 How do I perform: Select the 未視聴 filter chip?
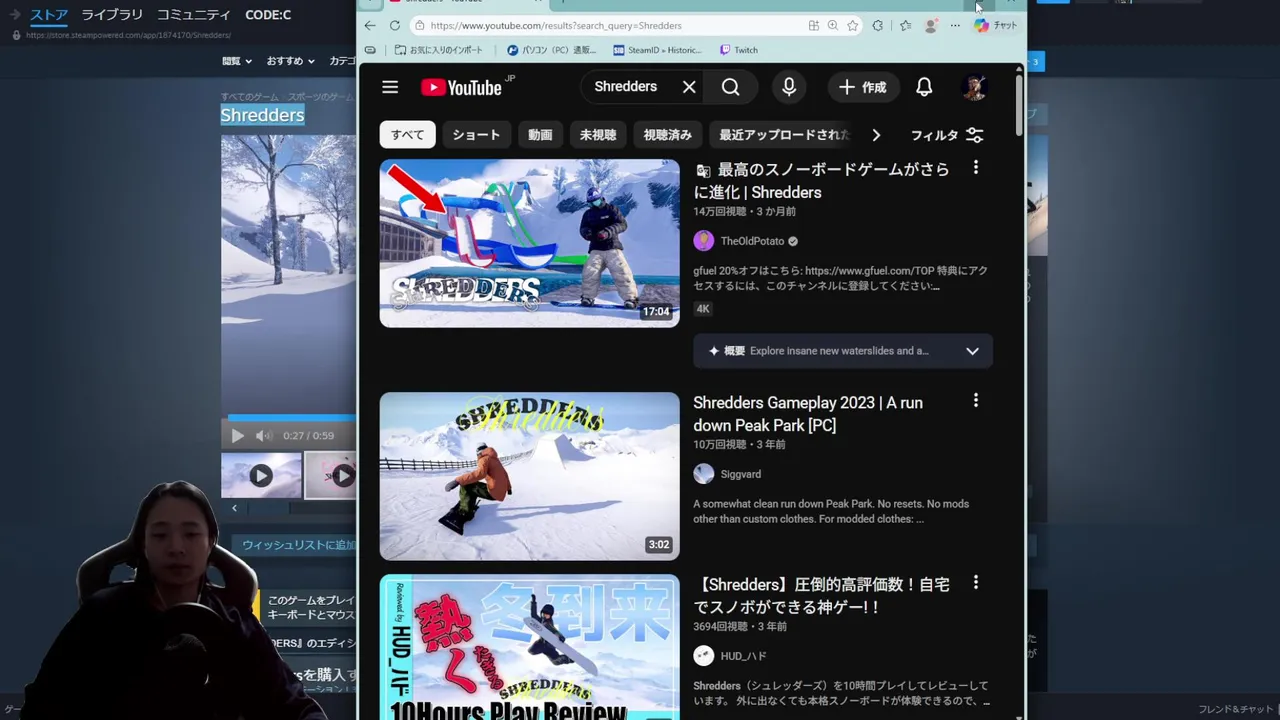pos(598,135)
